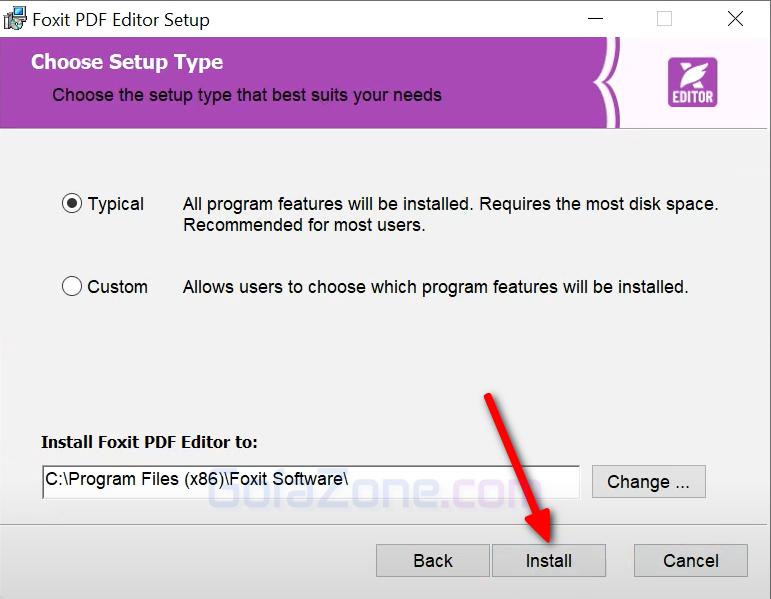Choose the Custom setup radio button

click(72, 287)
